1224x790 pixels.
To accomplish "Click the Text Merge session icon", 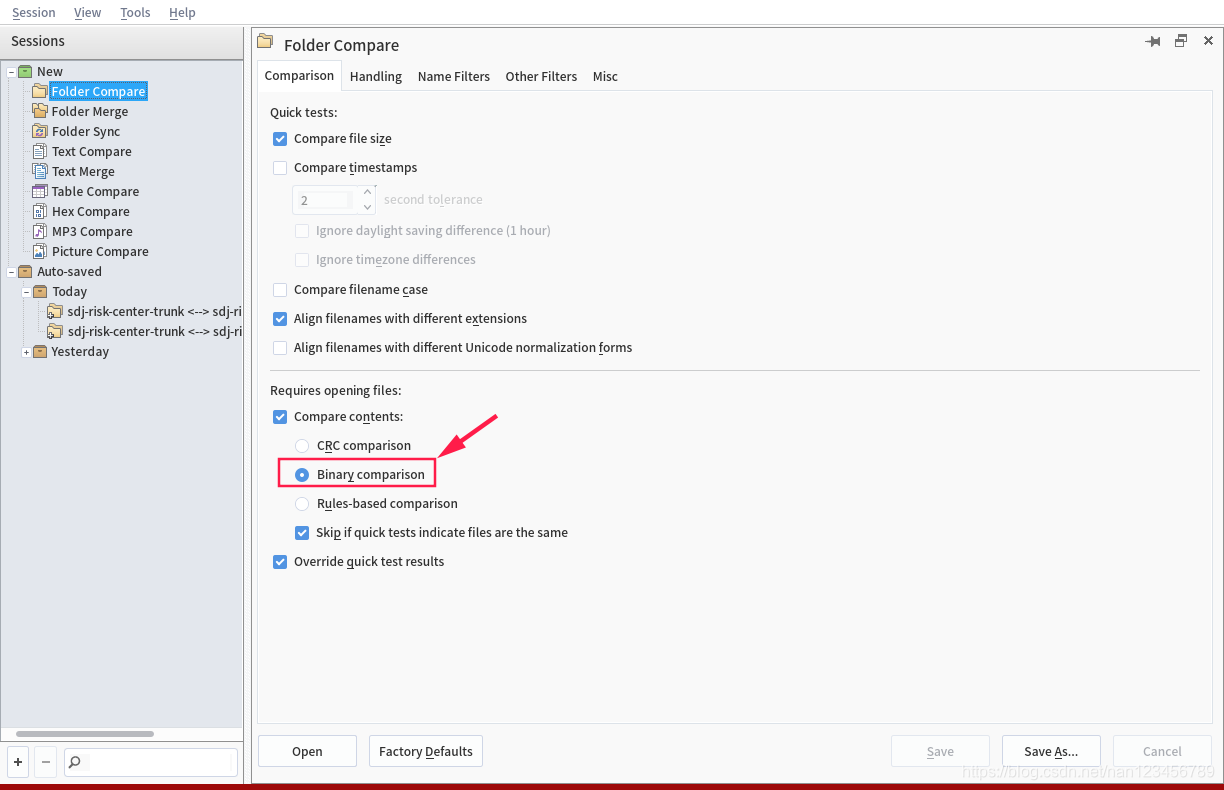I will (39, 171).
